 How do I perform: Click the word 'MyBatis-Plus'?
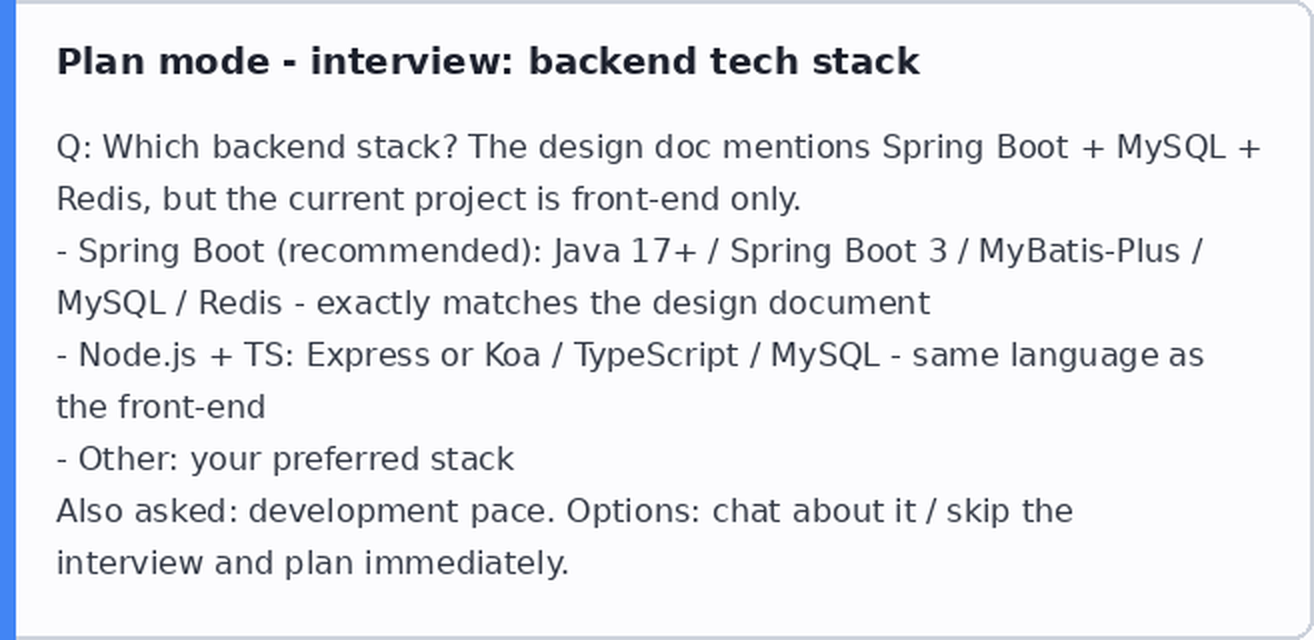pyautogui.click(x=1079, y=252)
